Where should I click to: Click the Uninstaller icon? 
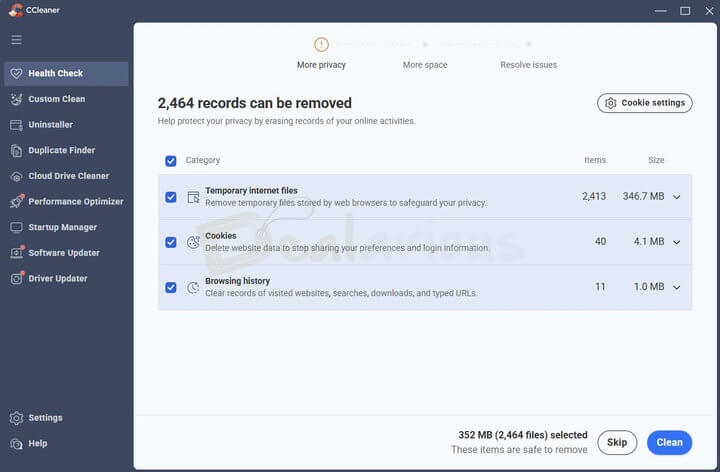[17, 125]
